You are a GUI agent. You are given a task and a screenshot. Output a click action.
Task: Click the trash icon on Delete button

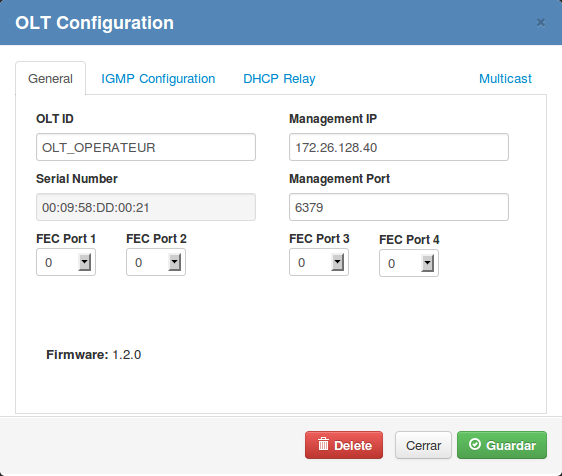[x=323, y=444]
